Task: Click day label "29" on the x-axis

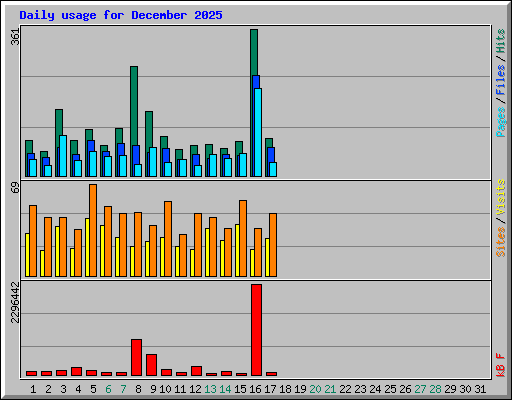Action: tap(450, 389)
